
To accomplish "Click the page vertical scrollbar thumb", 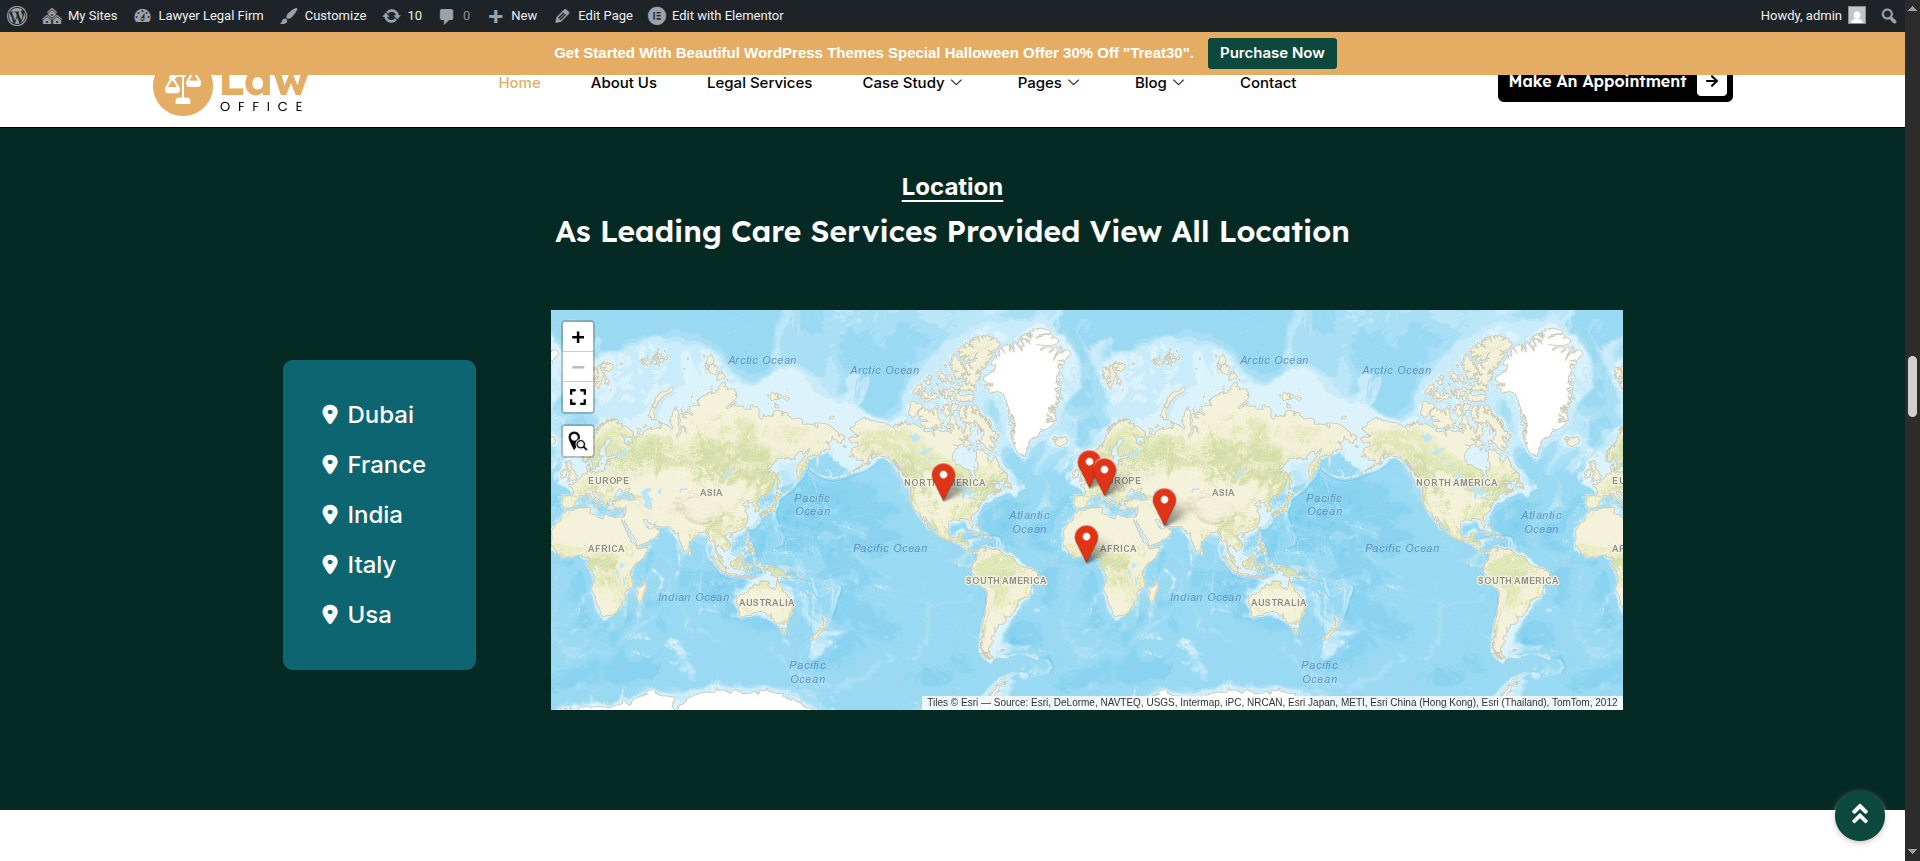I will pos(1912,386).
